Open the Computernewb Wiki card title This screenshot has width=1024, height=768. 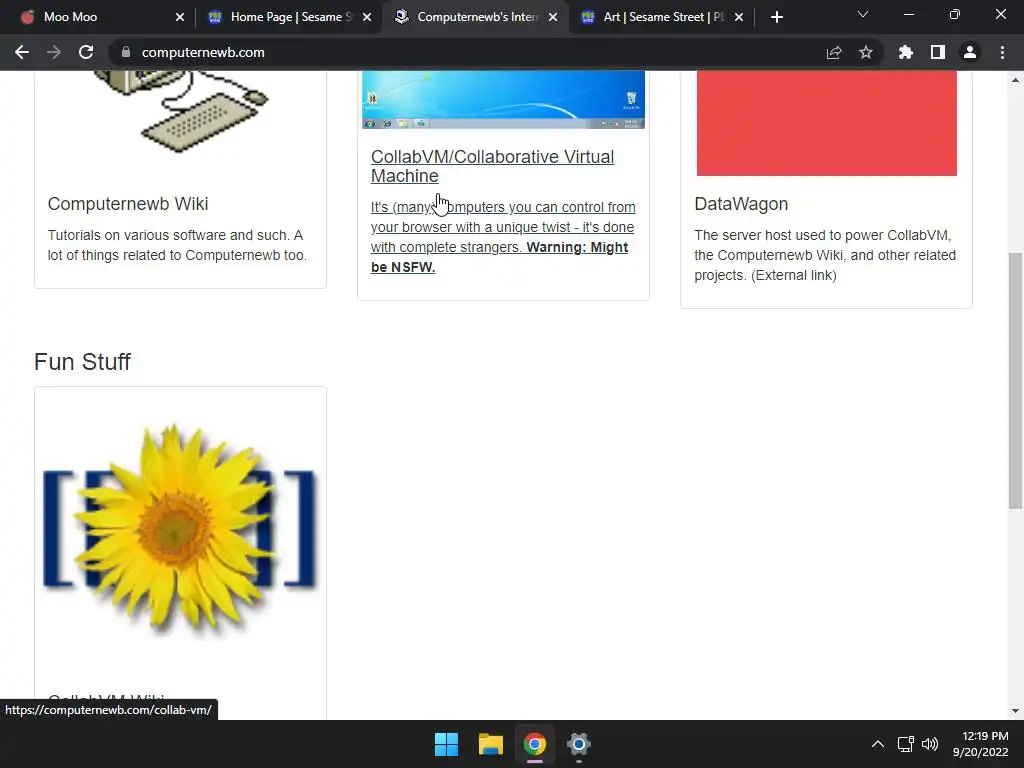(x=128, y=204)
